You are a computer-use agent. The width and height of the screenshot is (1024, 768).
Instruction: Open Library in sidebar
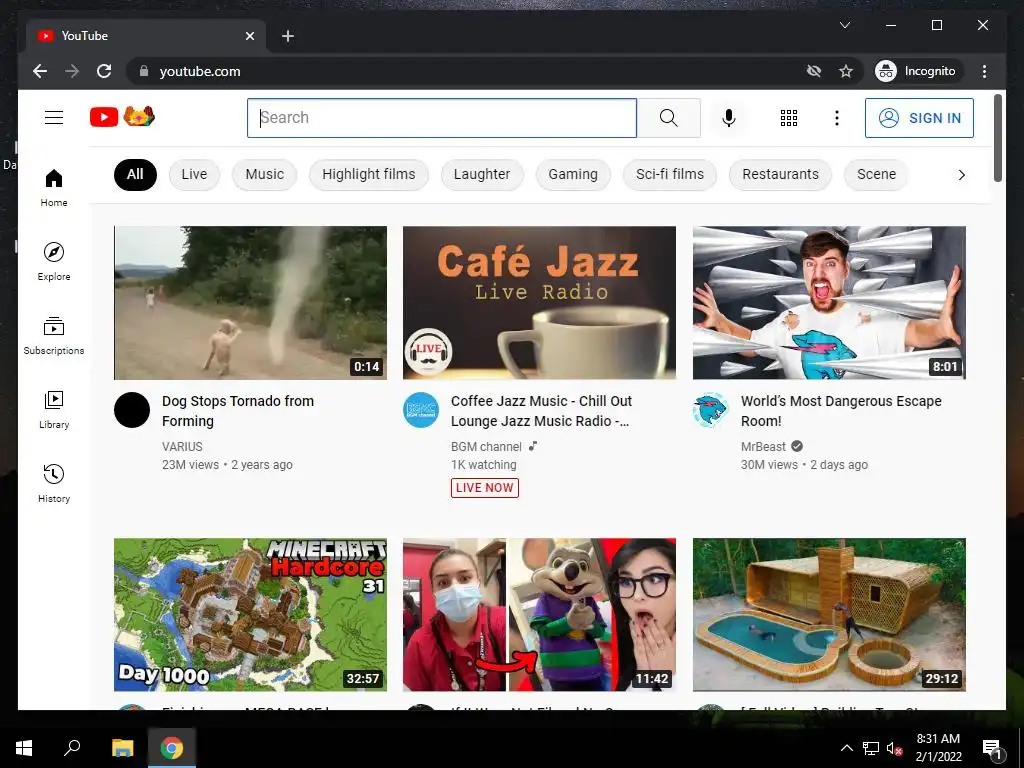(54, 409)
